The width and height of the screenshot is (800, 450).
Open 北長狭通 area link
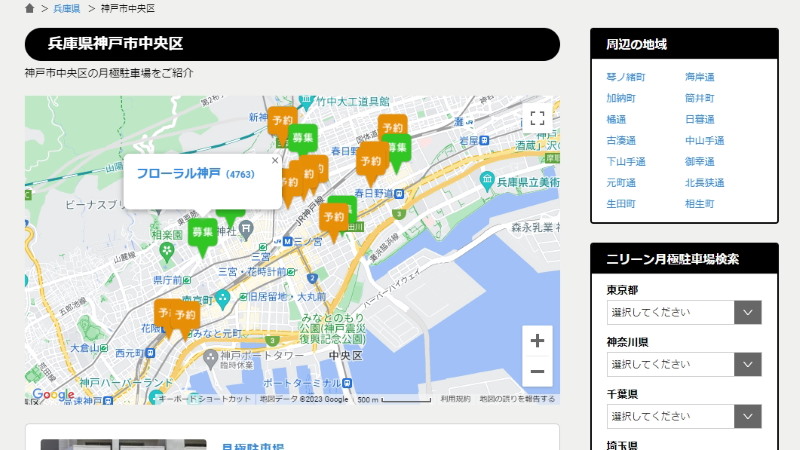(705, 183)
